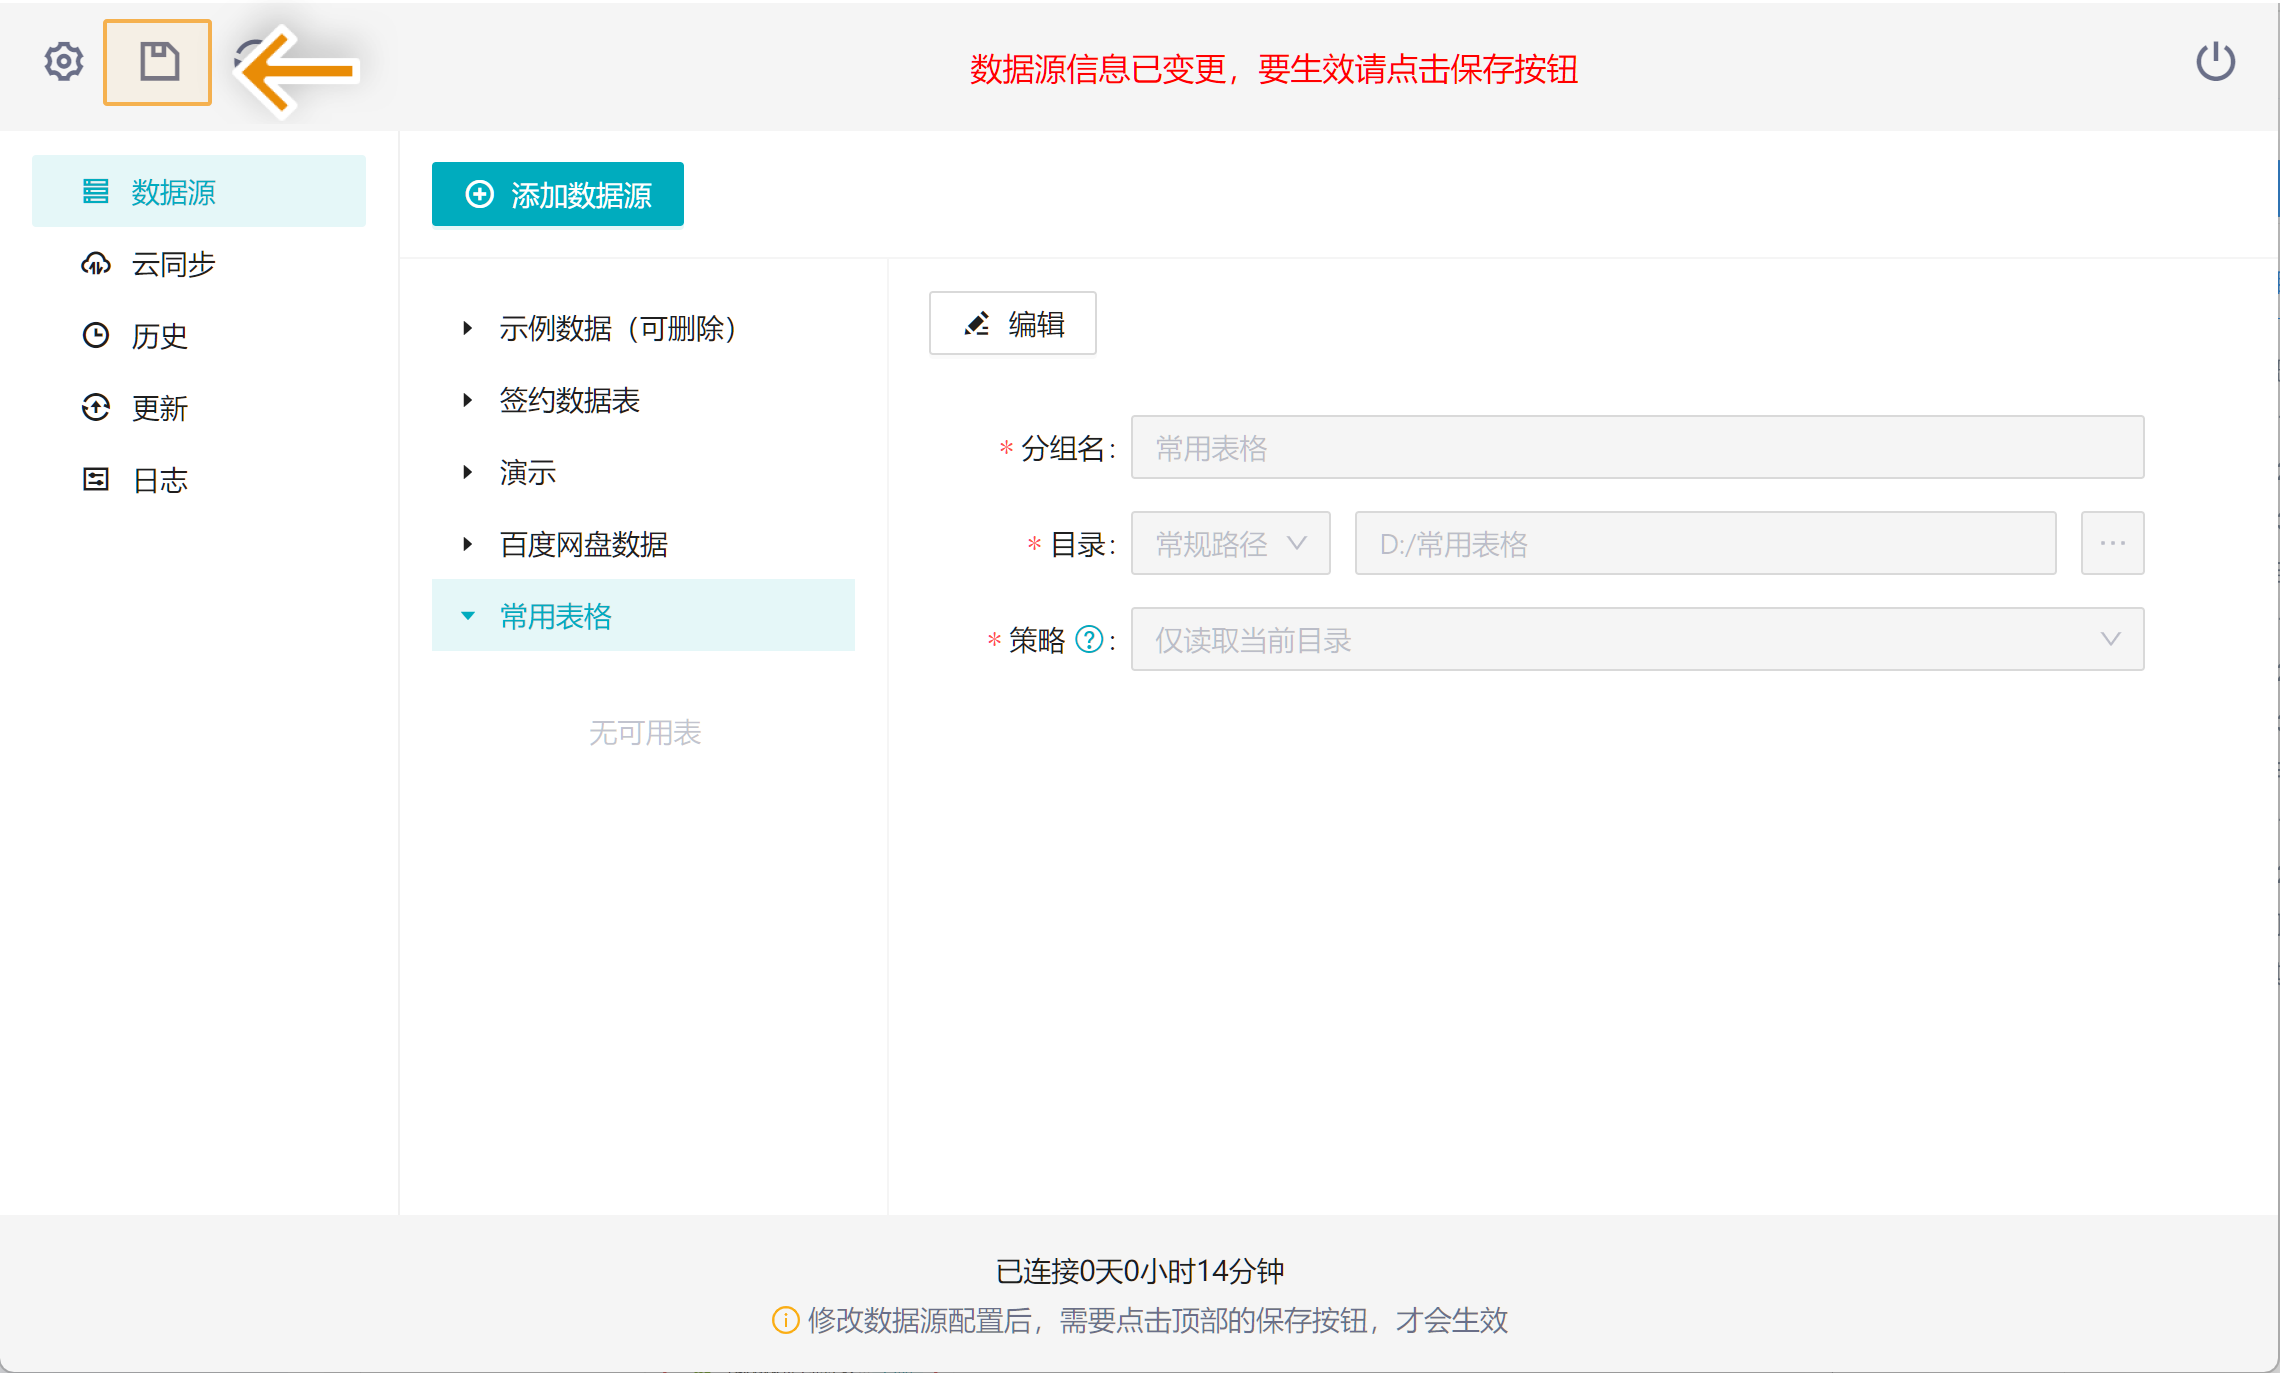The height and width of the screenshot is (1373, 2280).
Task: Expand the 签约数据表 group arrow
Action: point(467,400)
